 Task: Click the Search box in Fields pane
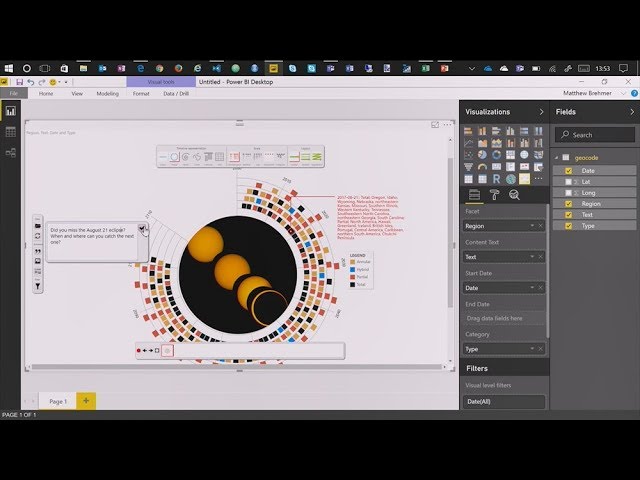point(595,135)
